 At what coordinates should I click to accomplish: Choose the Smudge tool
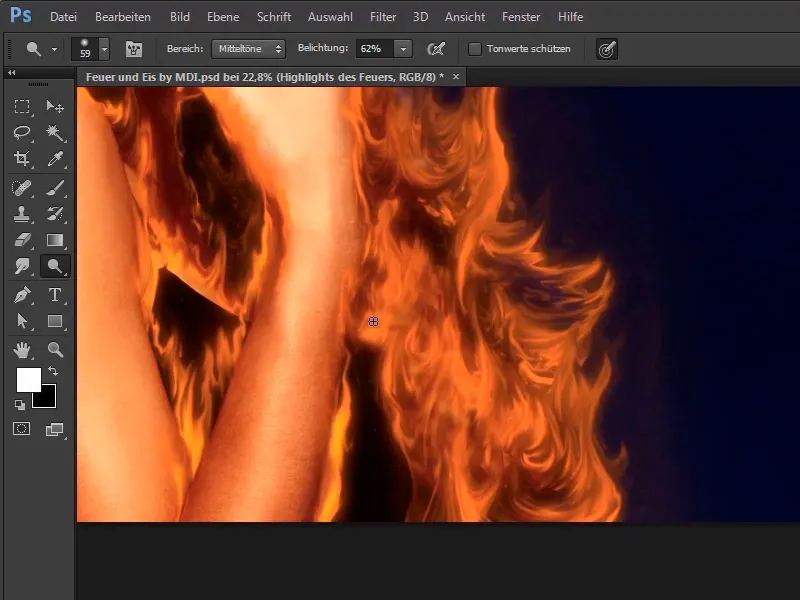[x=22, y=266]
